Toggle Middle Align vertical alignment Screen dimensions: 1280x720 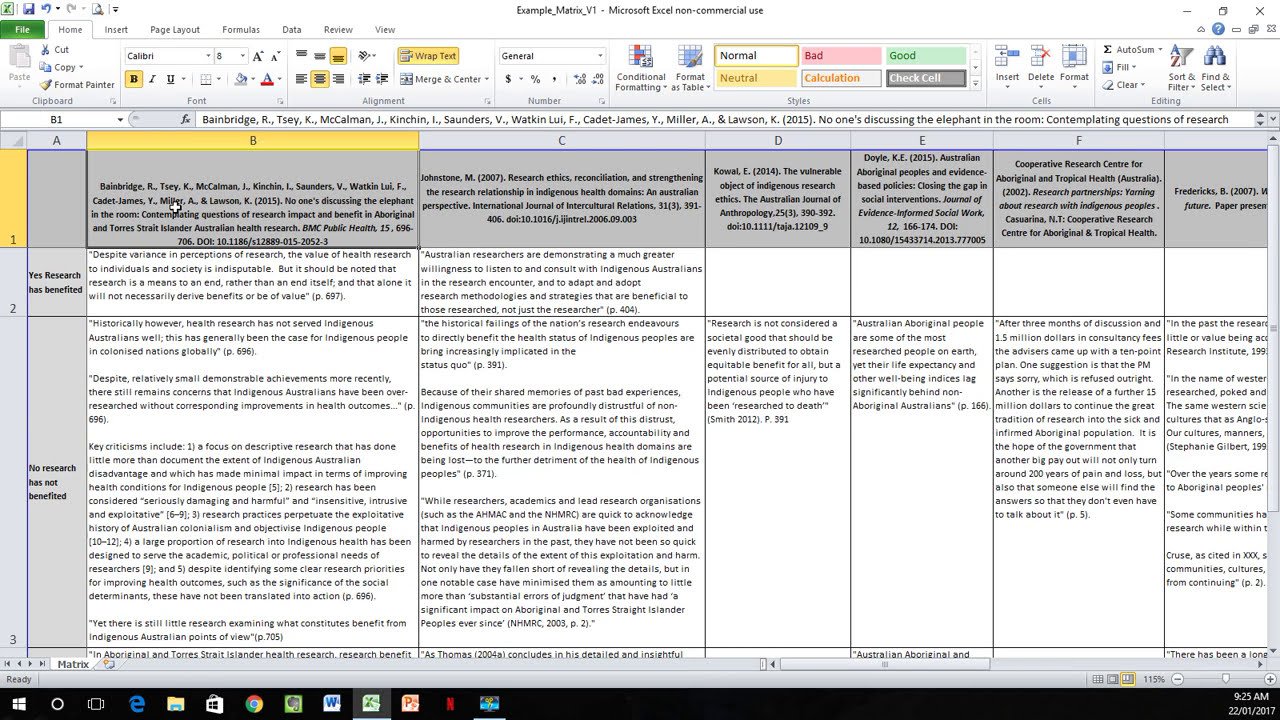click(320, 56)
